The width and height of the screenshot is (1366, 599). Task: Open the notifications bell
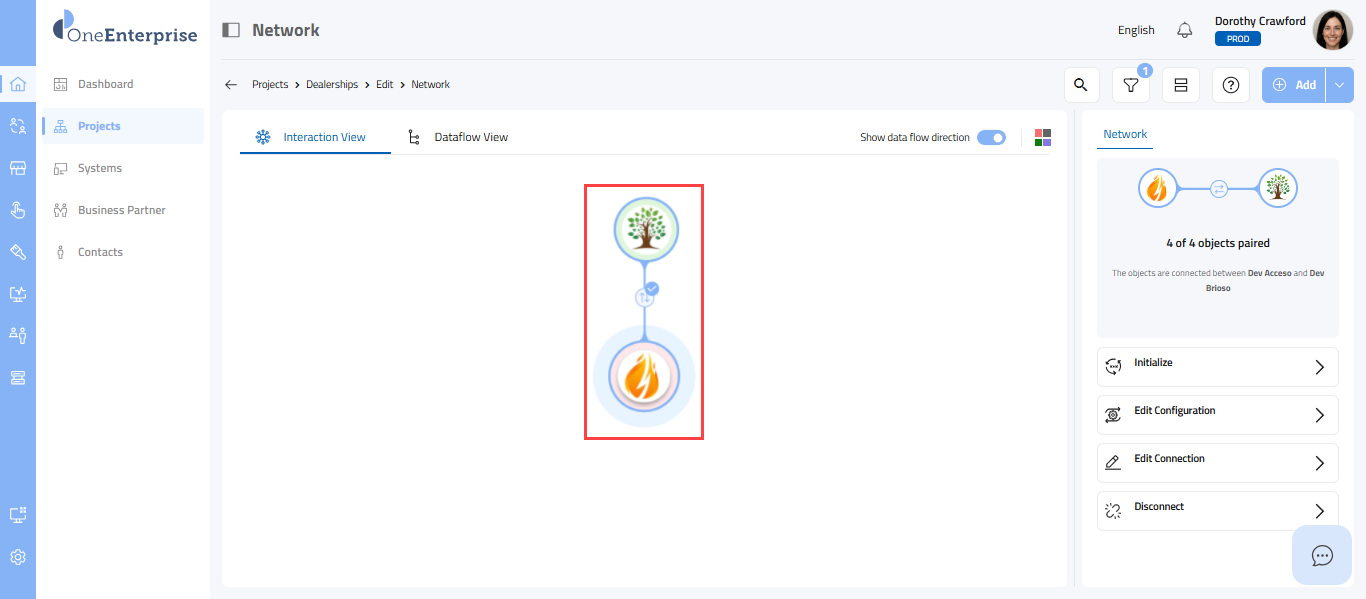coord(1185,30)
